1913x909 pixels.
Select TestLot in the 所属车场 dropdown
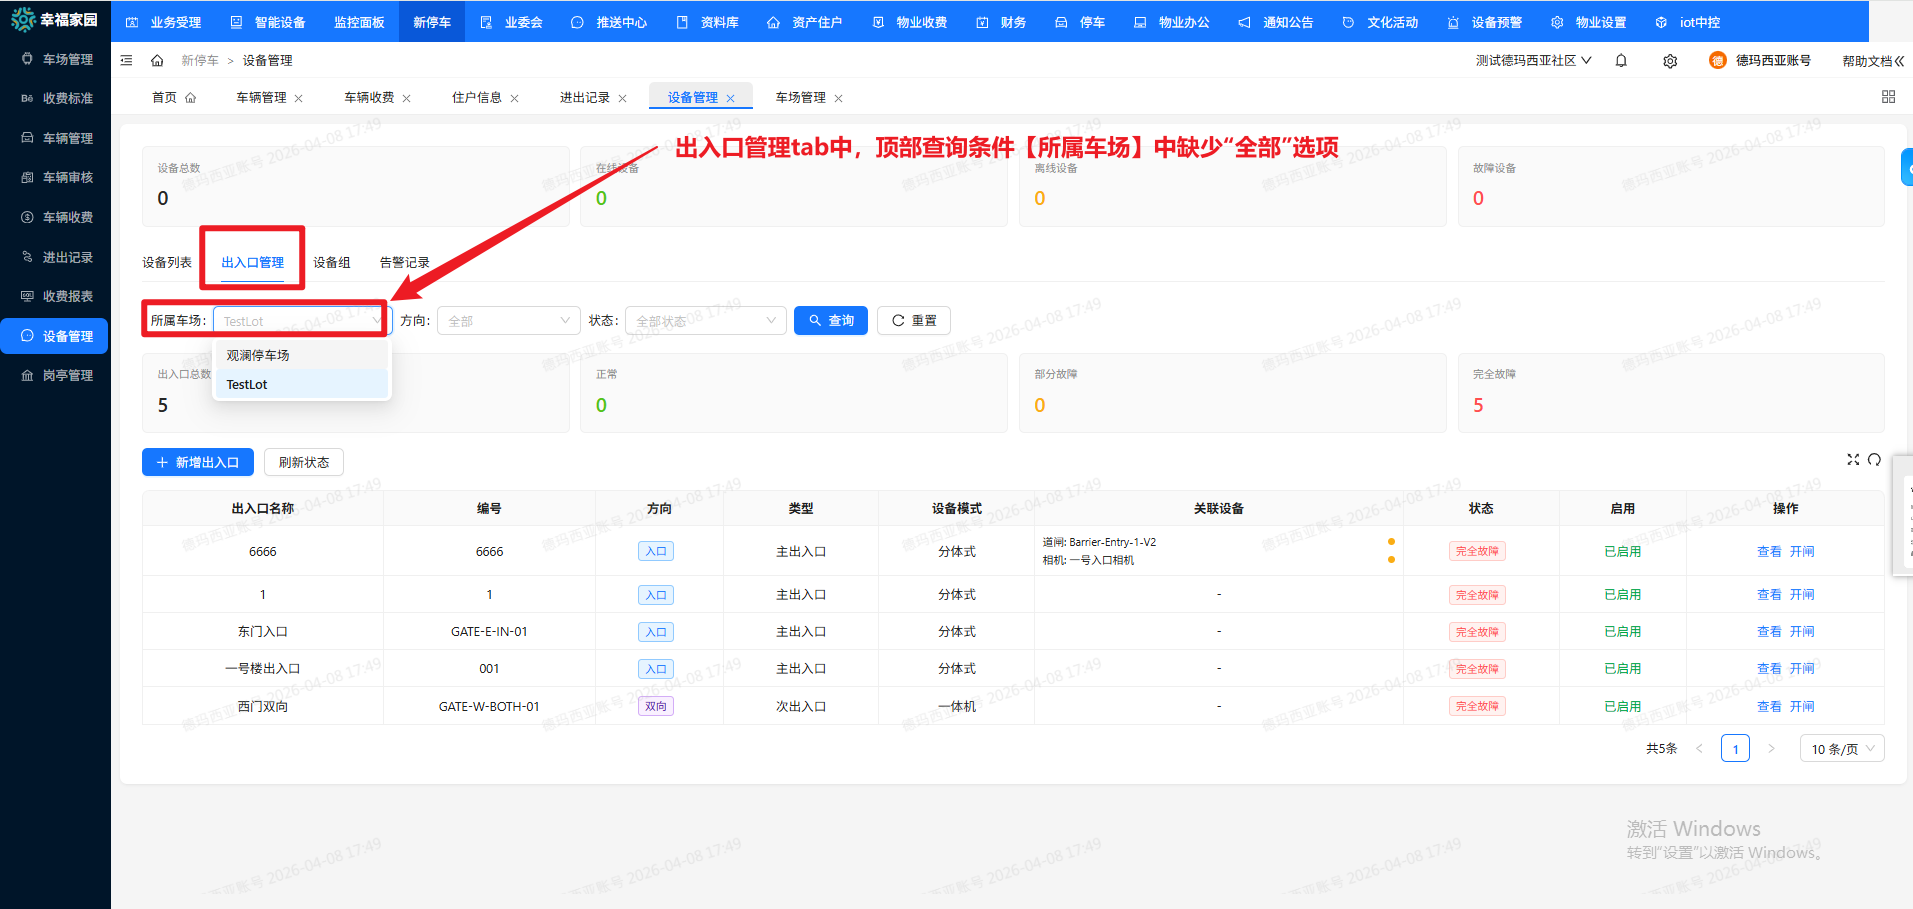point(246,384)
